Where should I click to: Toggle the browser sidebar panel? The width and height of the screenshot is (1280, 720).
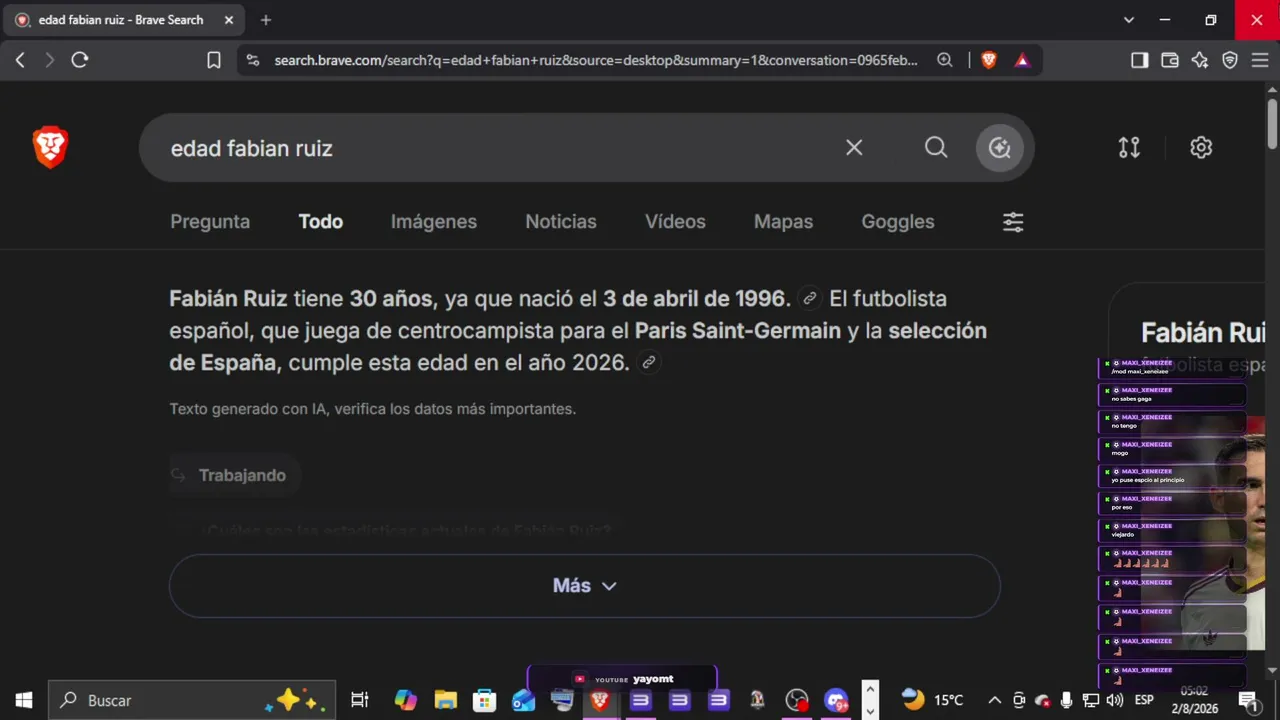1139,60
